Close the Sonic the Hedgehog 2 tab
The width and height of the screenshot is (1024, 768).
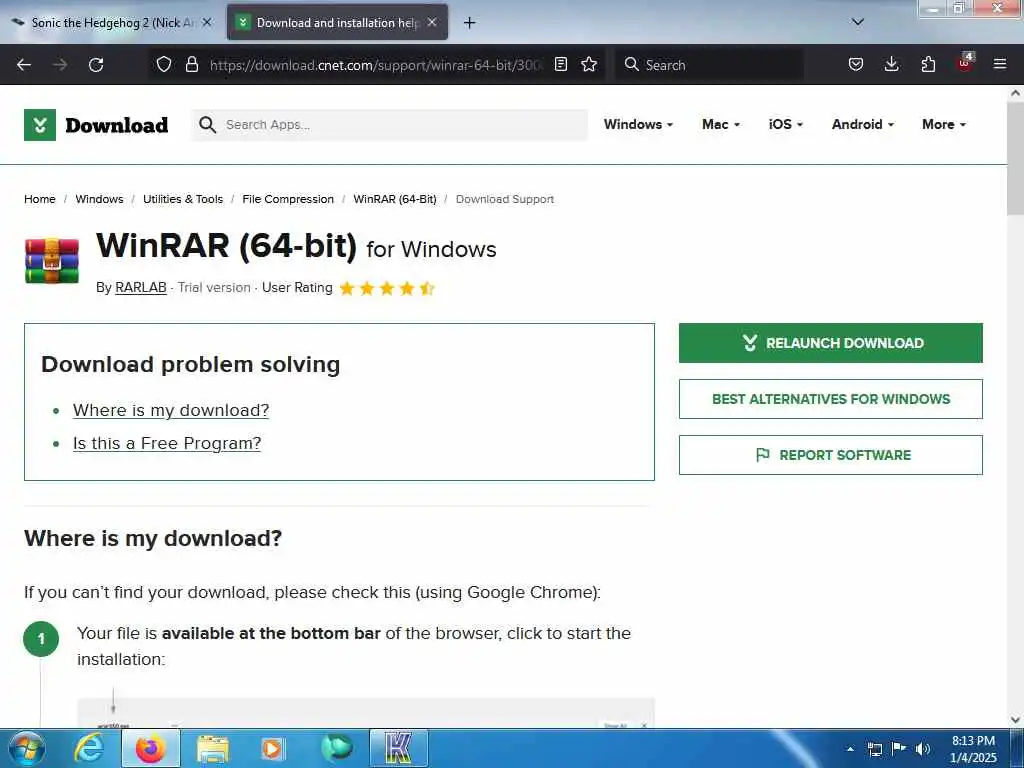(x=206, y=22)
